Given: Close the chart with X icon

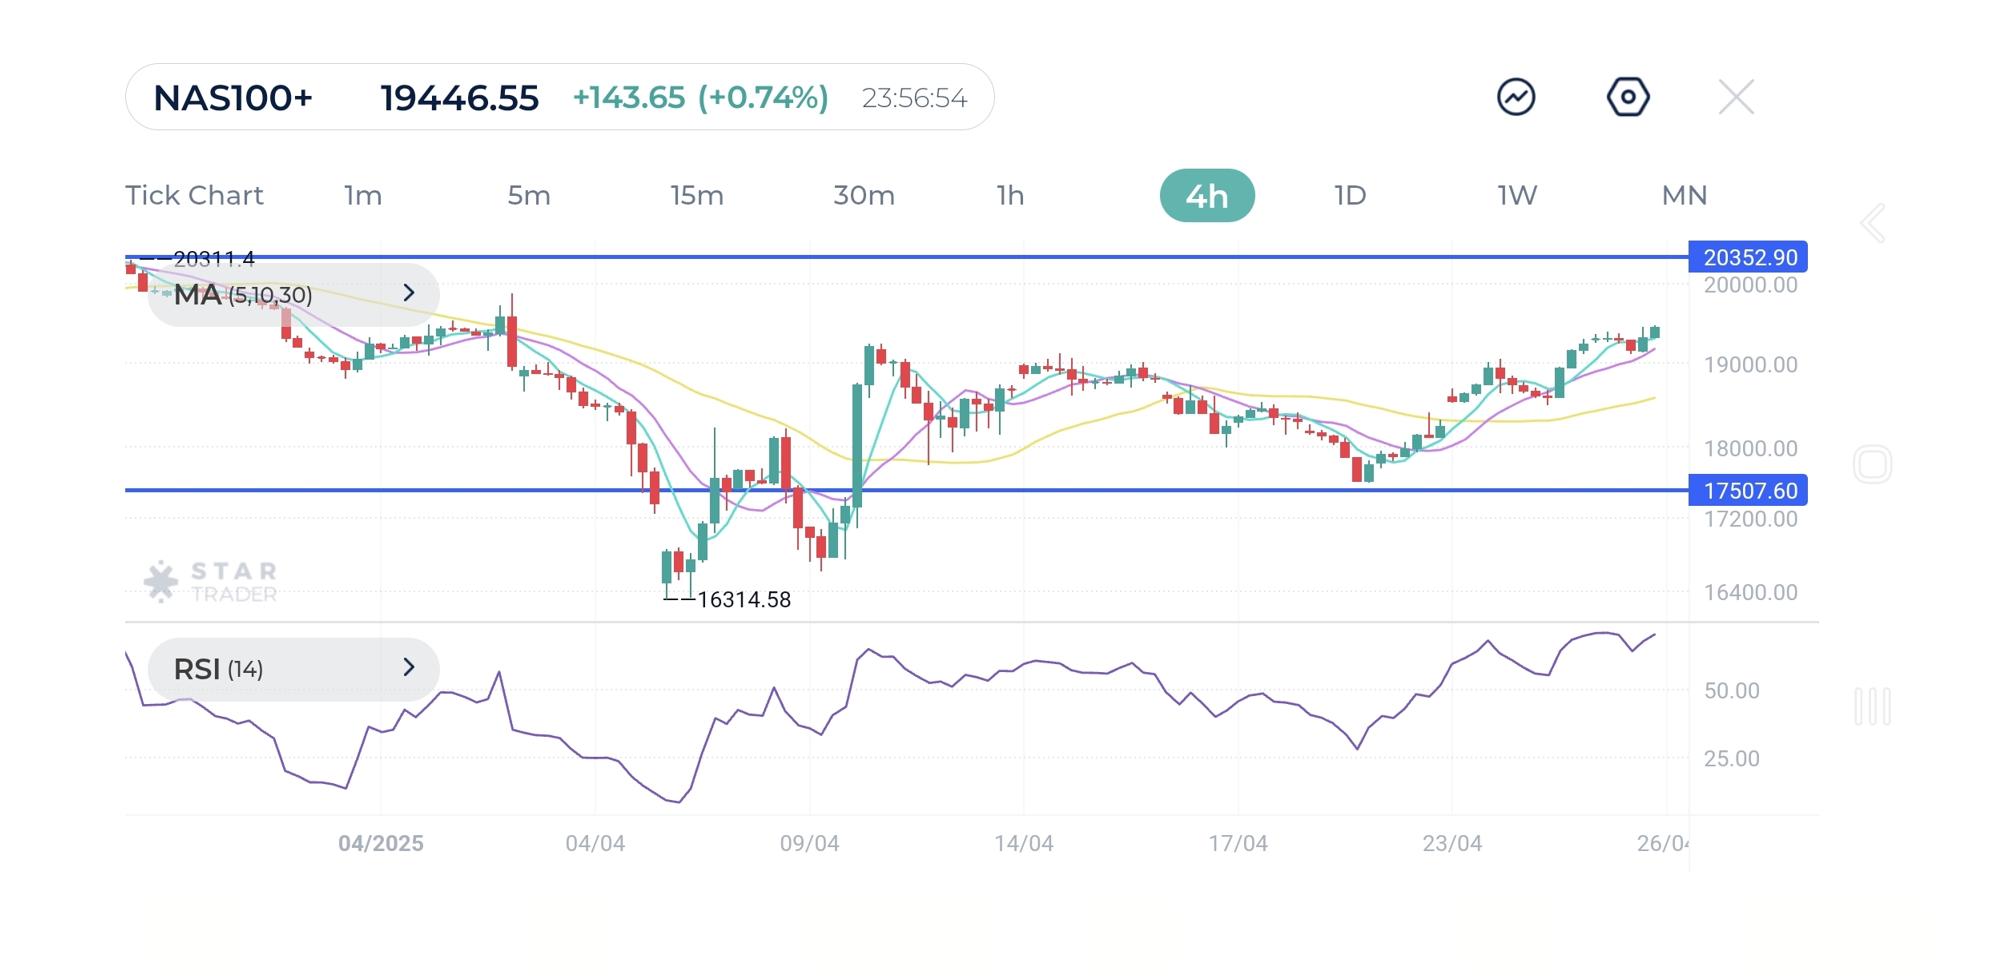Looking at the screenshot, I should click(1736, 97).
